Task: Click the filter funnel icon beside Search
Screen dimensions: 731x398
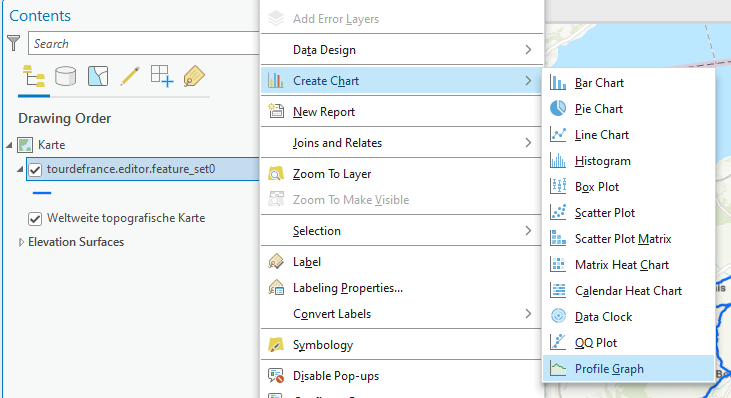Action: coord(14,43)
